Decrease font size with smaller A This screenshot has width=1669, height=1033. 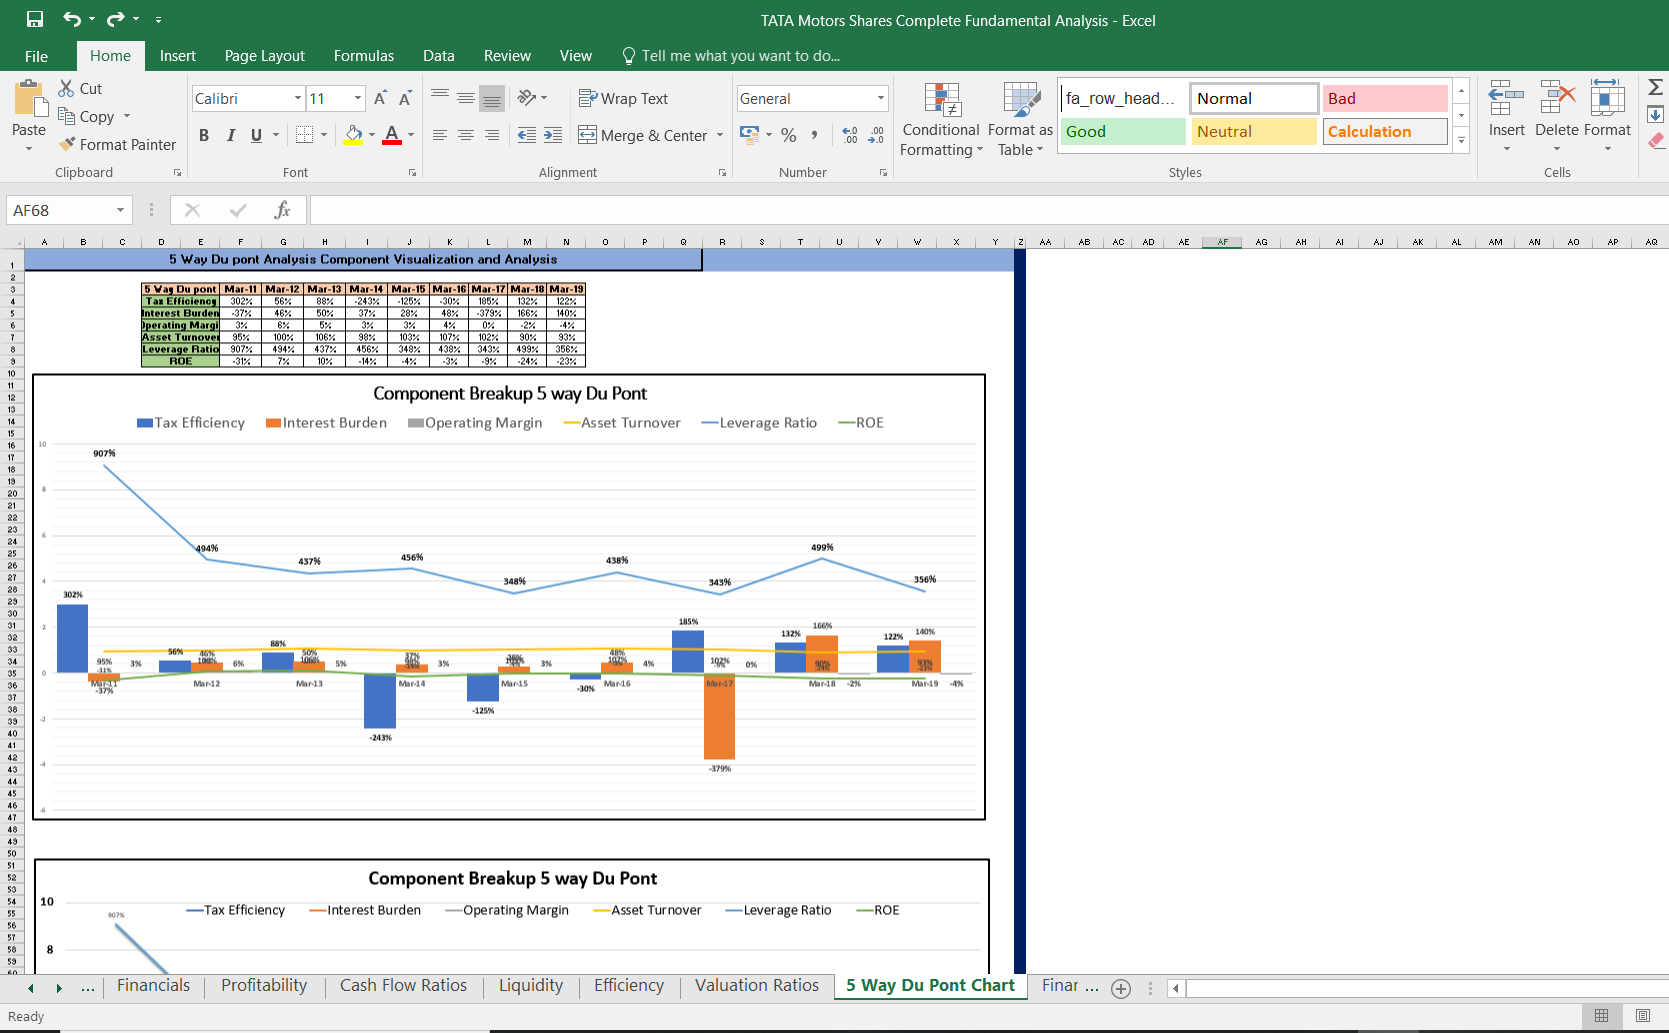point(405,98)
